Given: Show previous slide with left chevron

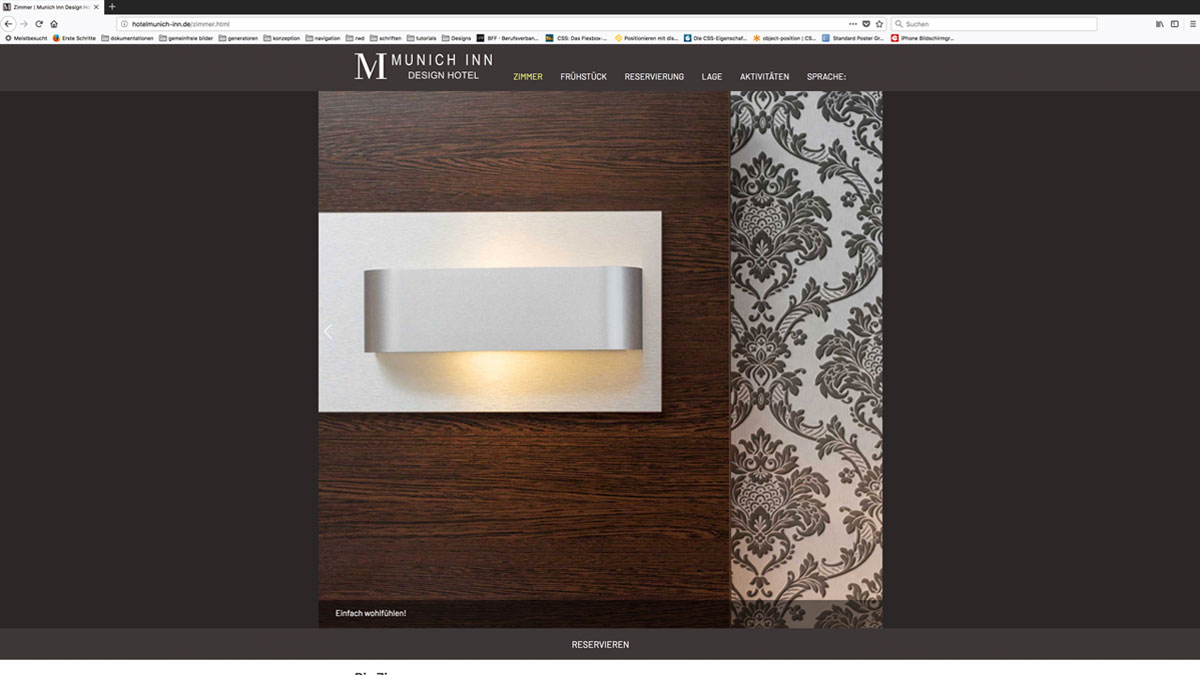Looking at the screenshot, I should coord(328,332).
